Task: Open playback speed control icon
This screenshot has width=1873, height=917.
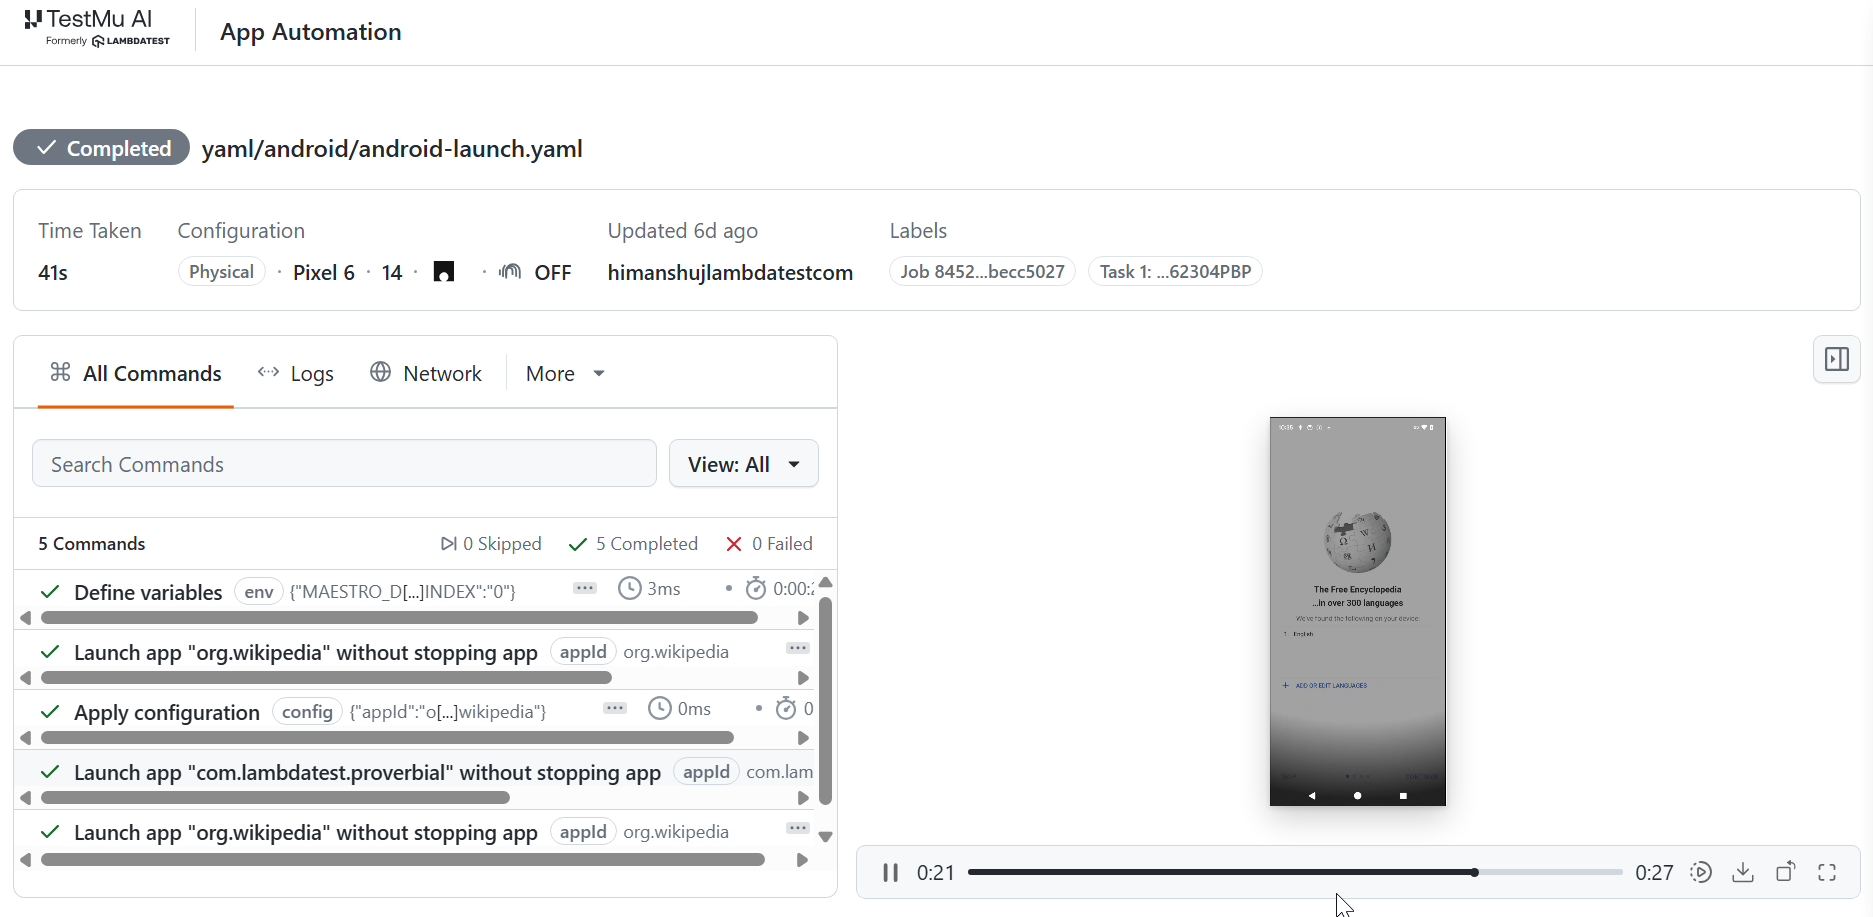Action: point(1701,873)
